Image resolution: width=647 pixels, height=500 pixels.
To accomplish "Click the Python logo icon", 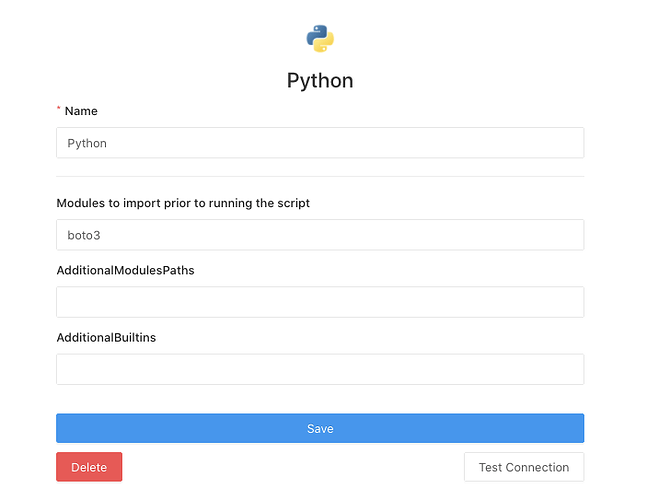I will click(320, 39).
